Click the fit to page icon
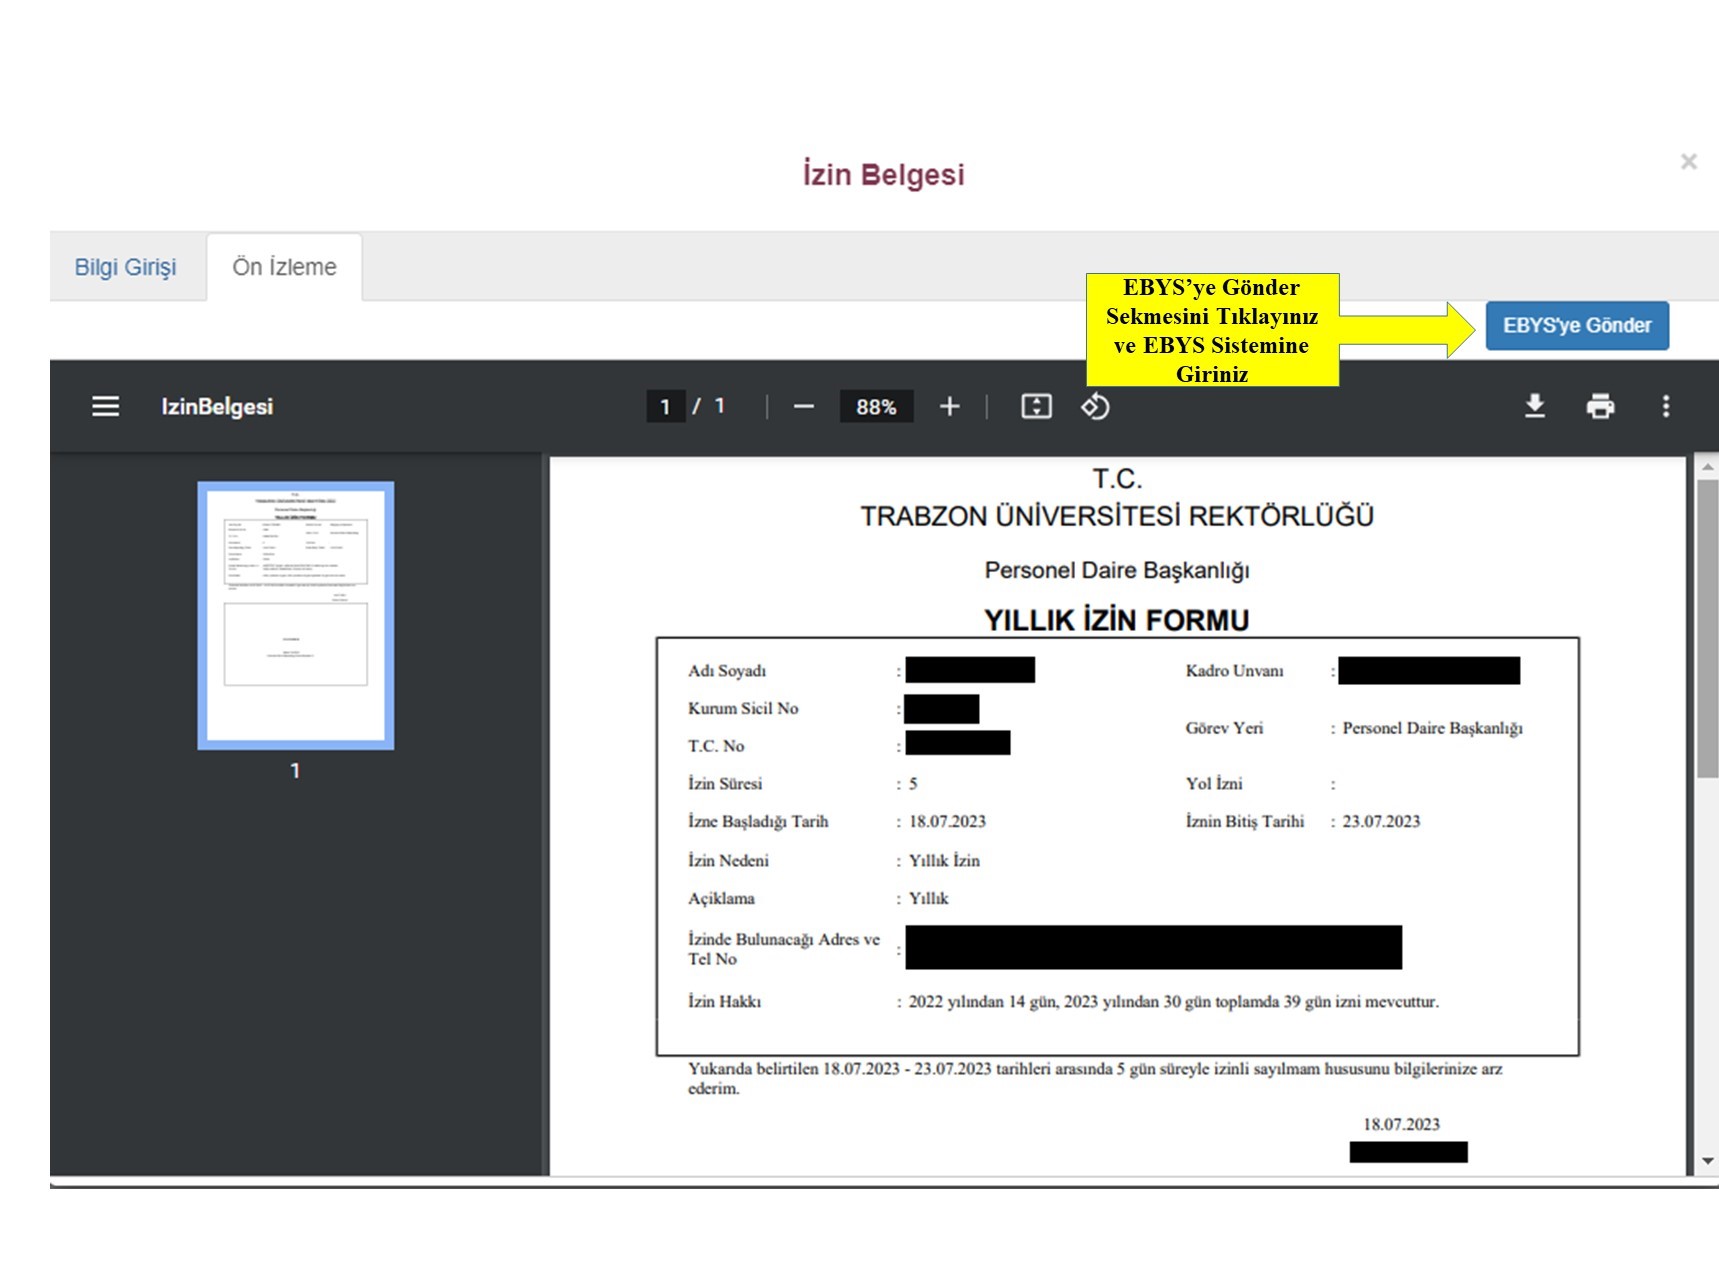Viewport: 1719px width, 1271px height. point(1036,406)
